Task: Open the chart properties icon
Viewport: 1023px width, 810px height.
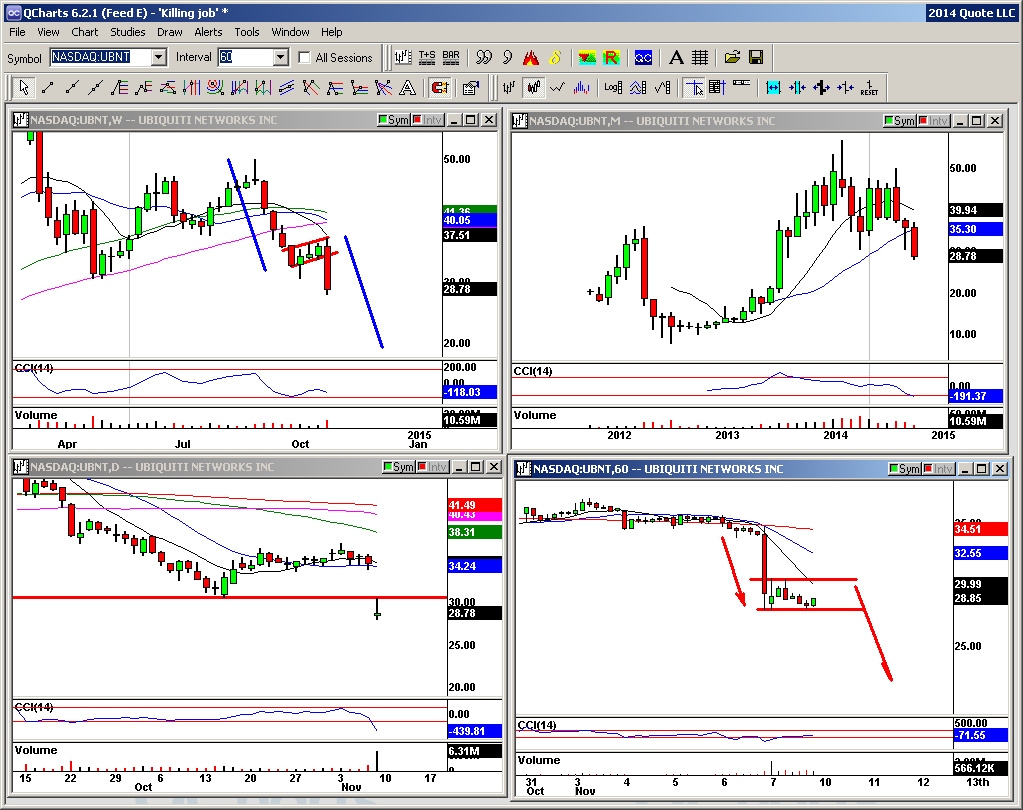Action: (x=470, y=87)
